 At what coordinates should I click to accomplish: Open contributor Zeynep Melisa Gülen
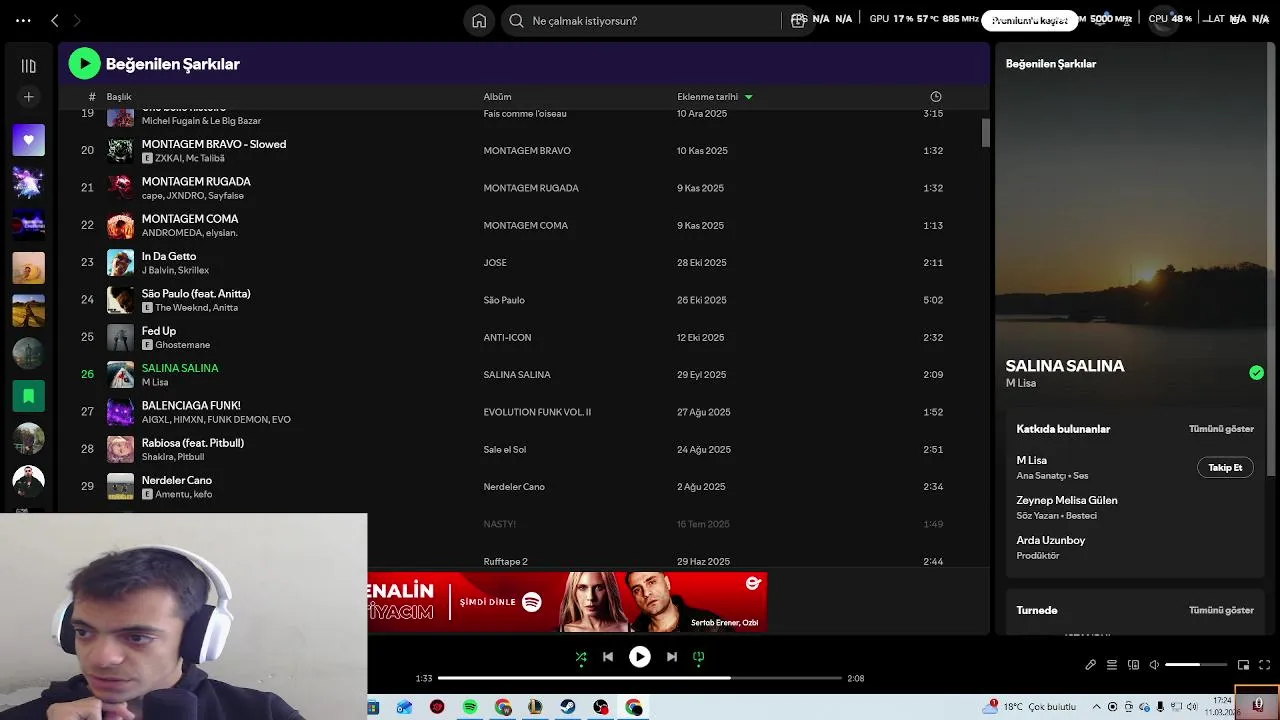tap(1067, 500)
